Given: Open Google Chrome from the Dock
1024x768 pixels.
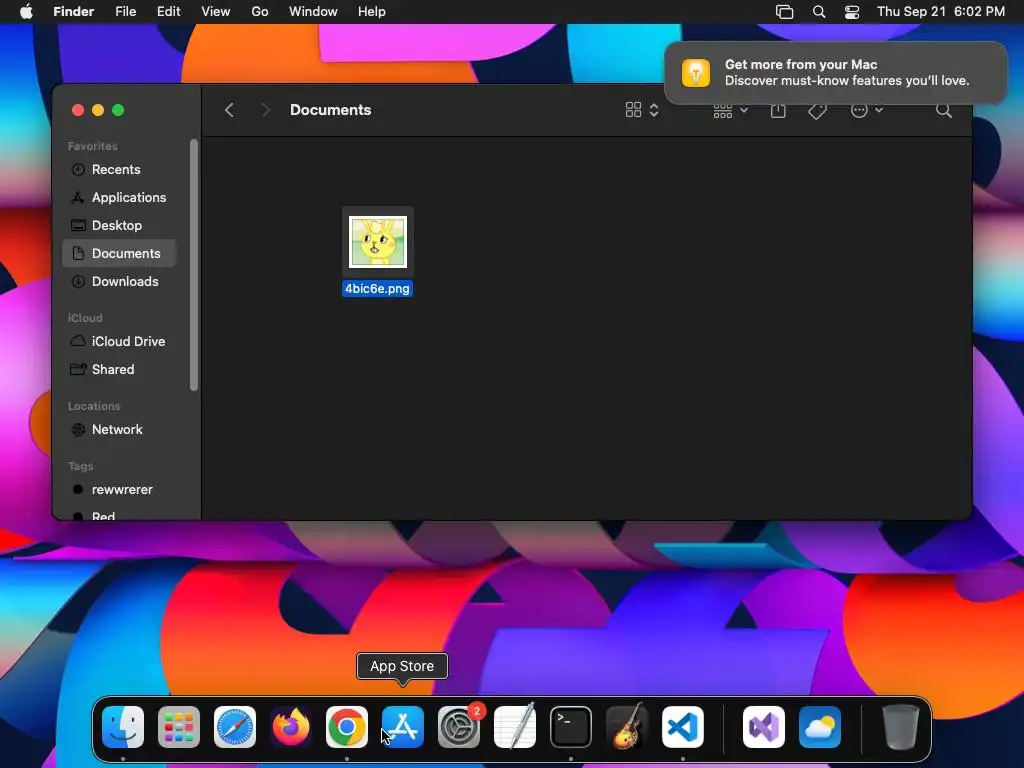Looking at the screenshot, I should tap(347, 727).
